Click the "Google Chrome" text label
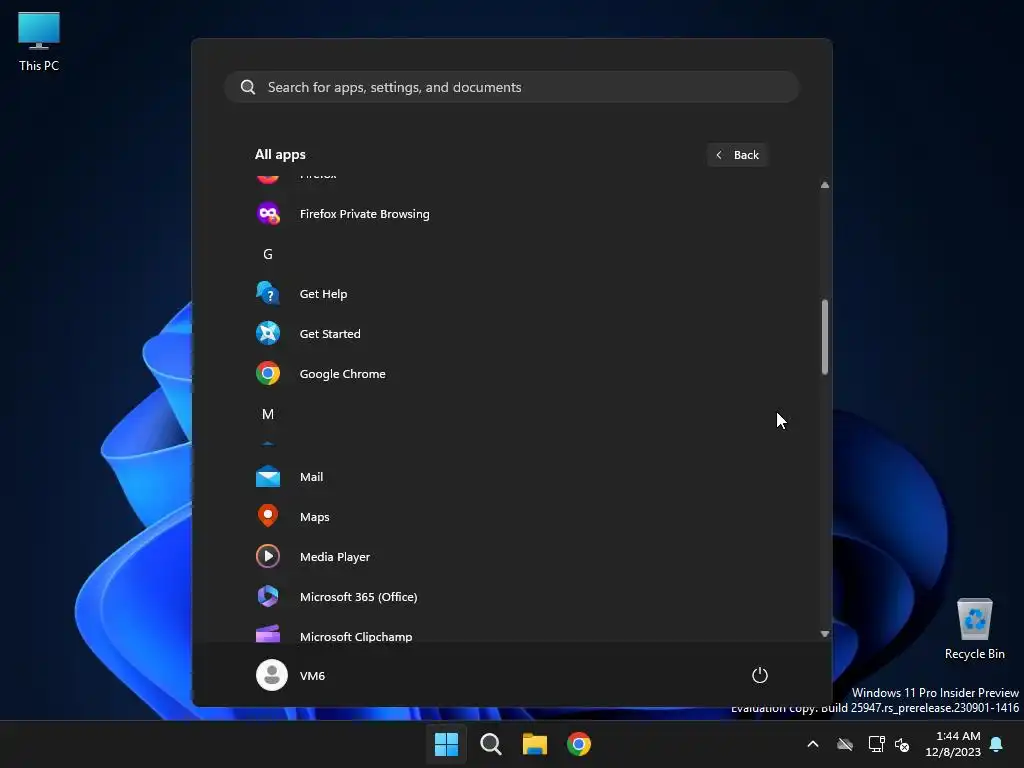The height and width of the screenshot is (768, 1024). (342, 374)
